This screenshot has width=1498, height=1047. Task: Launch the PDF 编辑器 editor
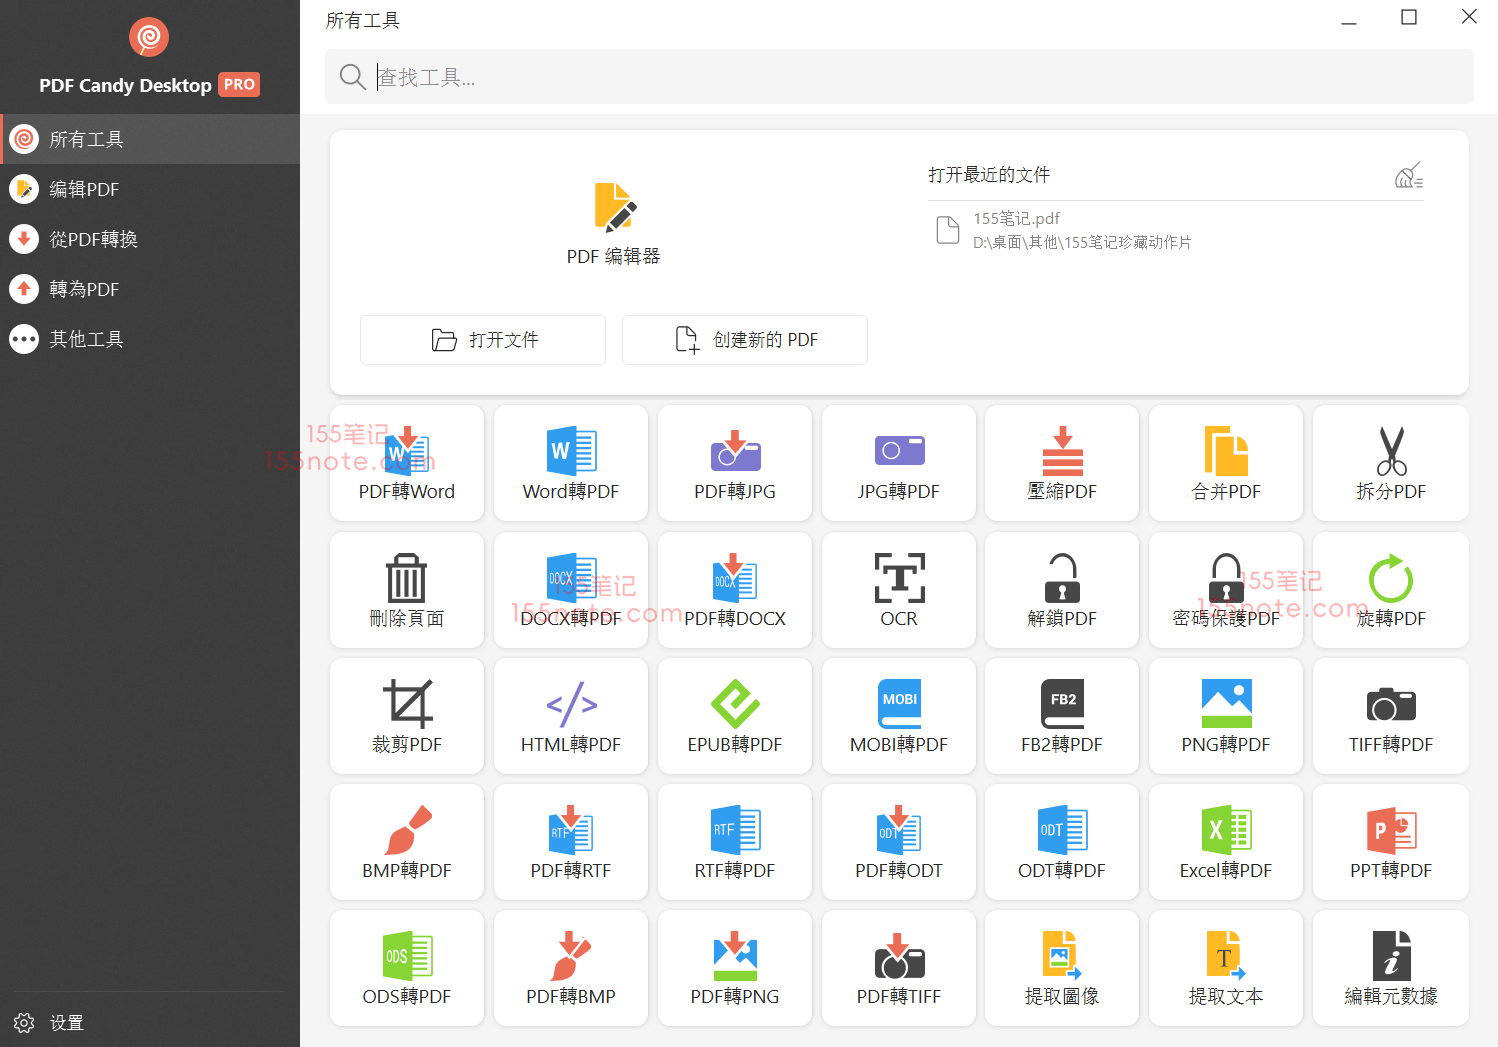[x=613, y=224]
